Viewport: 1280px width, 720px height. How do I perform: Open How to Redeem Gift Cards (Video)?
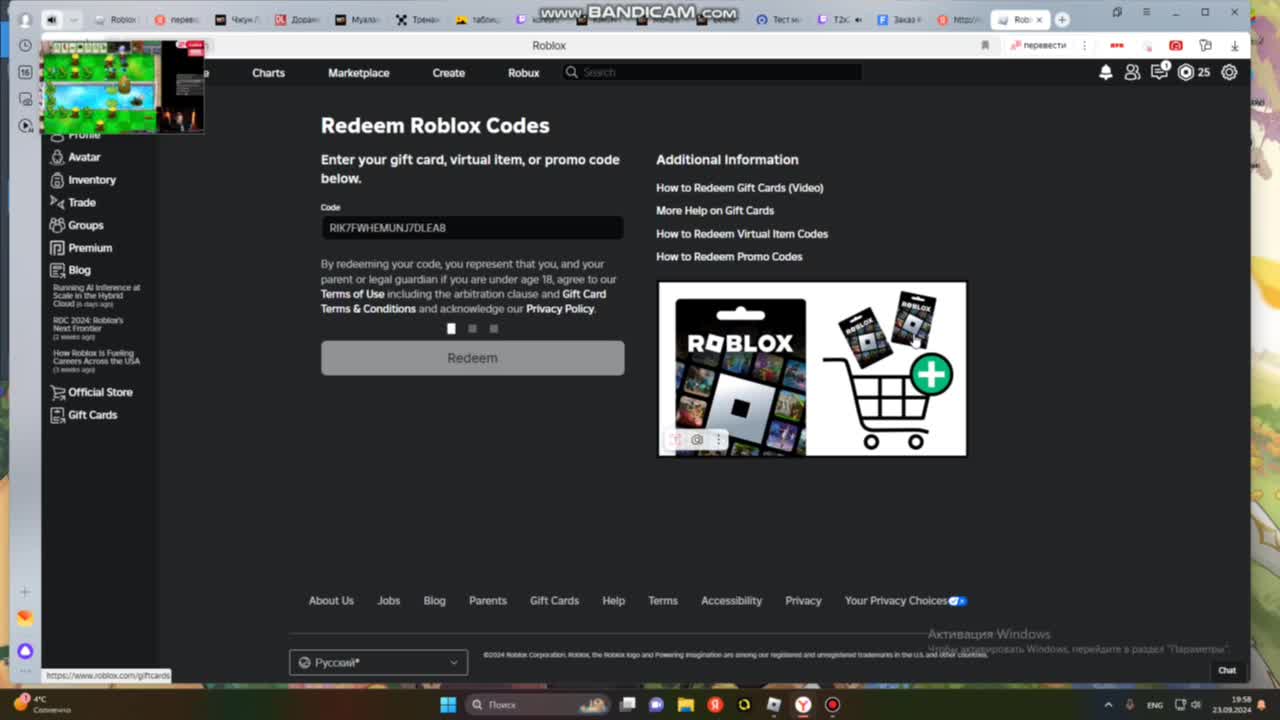point(739,188)
